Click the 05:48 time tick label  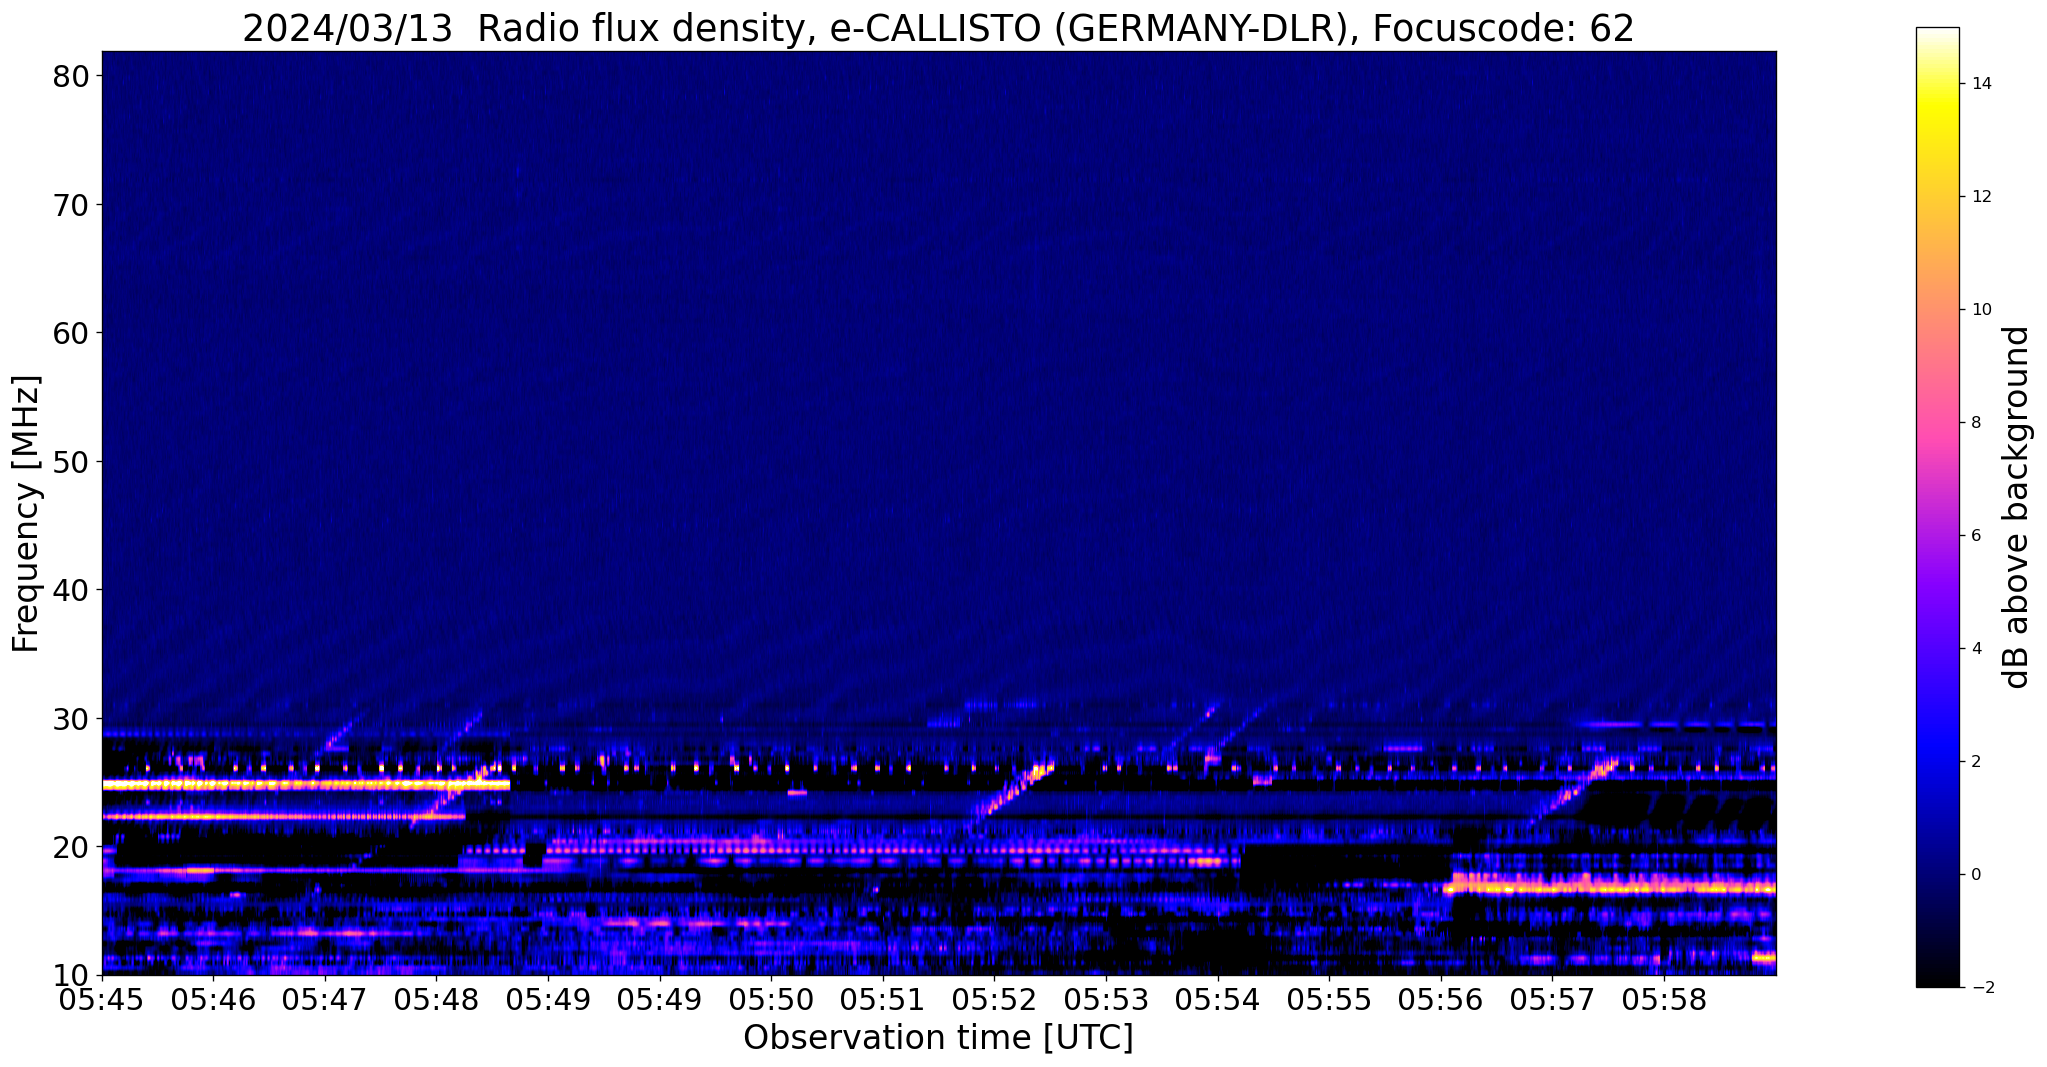click(437, 1001)
